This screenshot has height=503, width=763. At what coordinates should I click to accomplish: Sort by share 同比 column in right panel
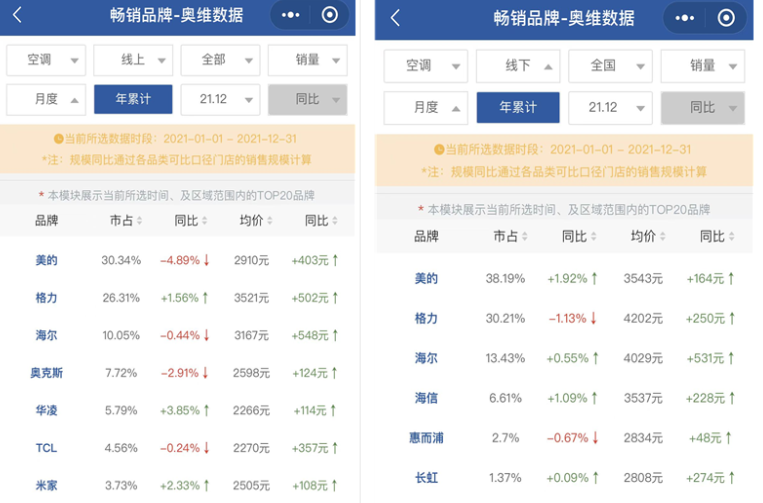tap(579, 236)
